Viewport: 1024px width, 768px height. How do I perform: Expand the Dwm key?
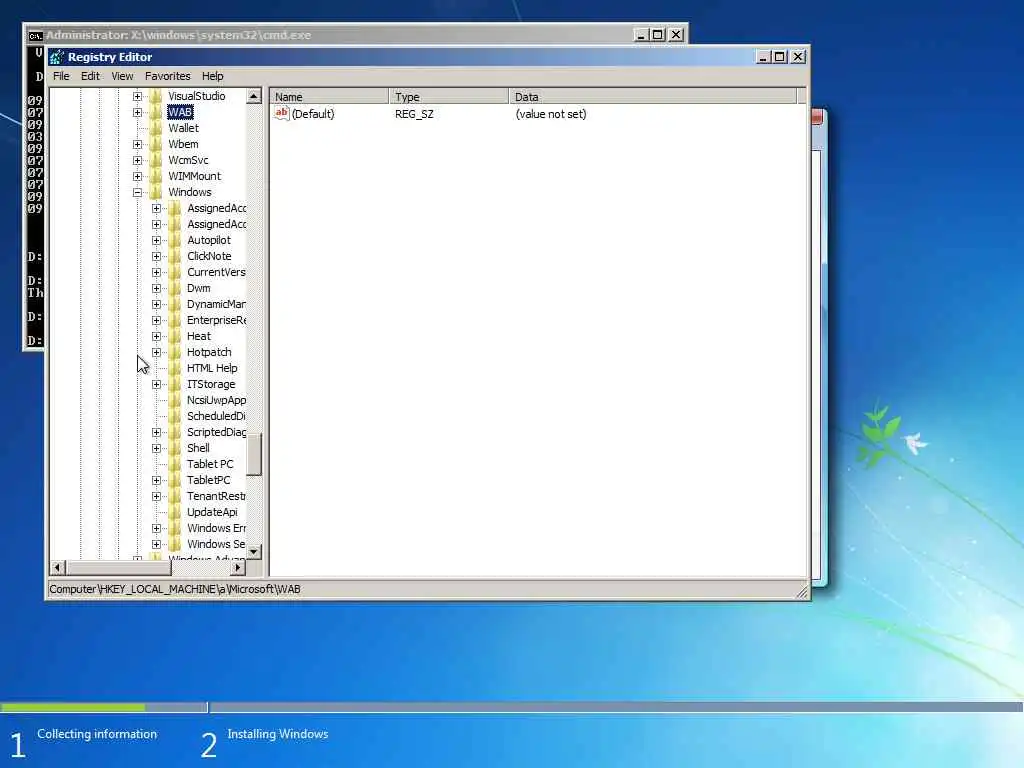pyautogui.click(x=156, y=289)
